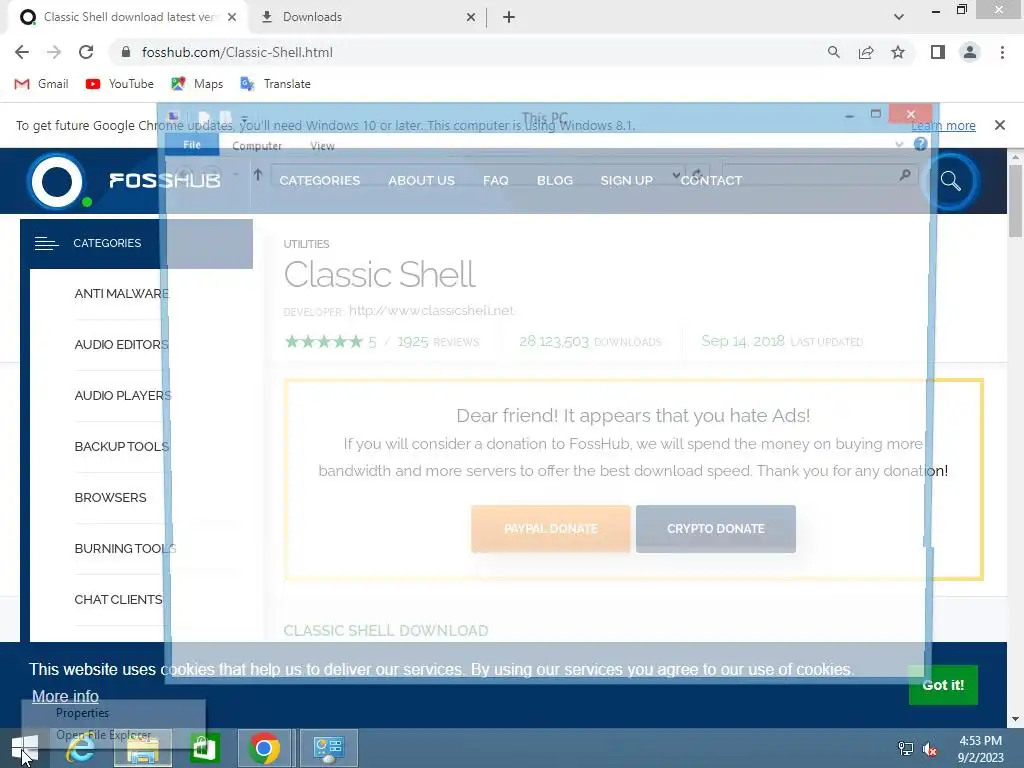Close the Downloads tab
Screen dimensions: 1024x768
(471, 17)
